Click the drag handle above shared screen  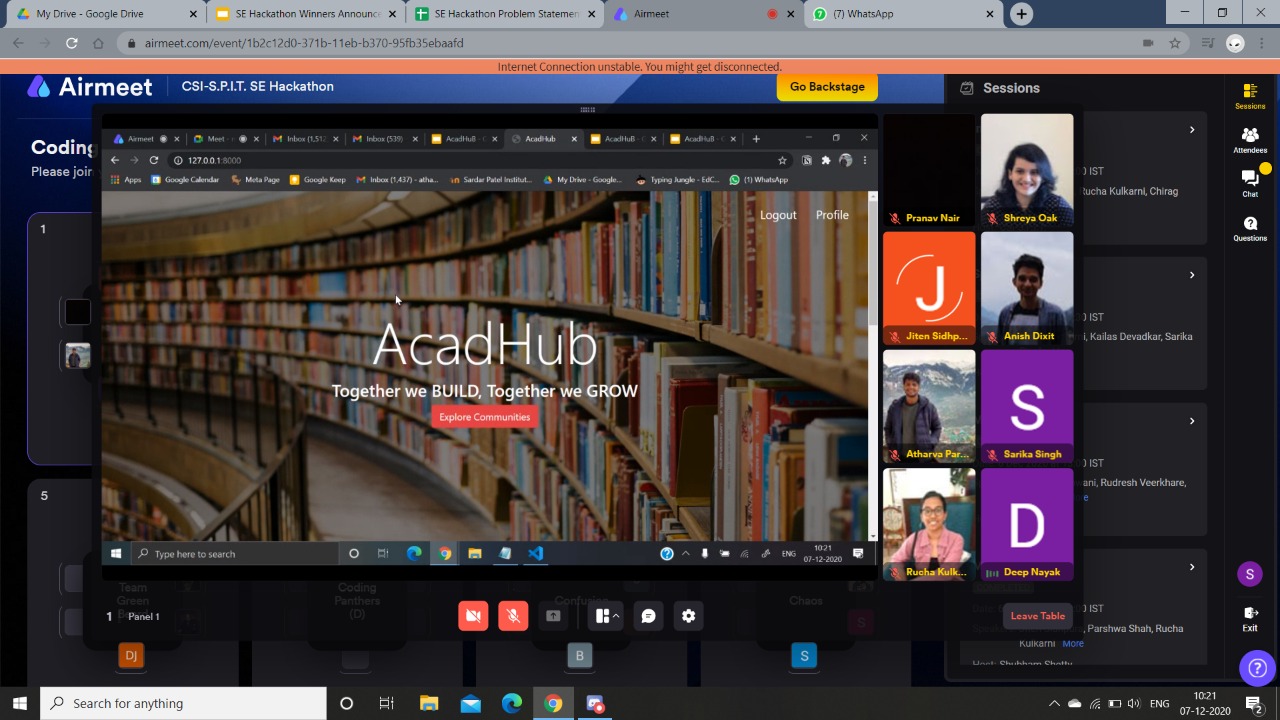pyautogui.click(x=587, y=110)
